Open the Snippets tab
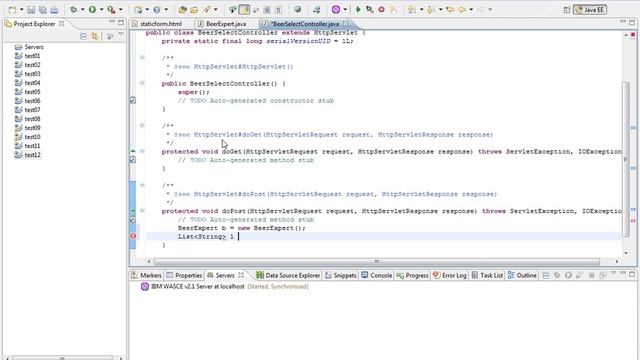Image resolution: width=640 pixels, height=360 pixels. [341, 276]
